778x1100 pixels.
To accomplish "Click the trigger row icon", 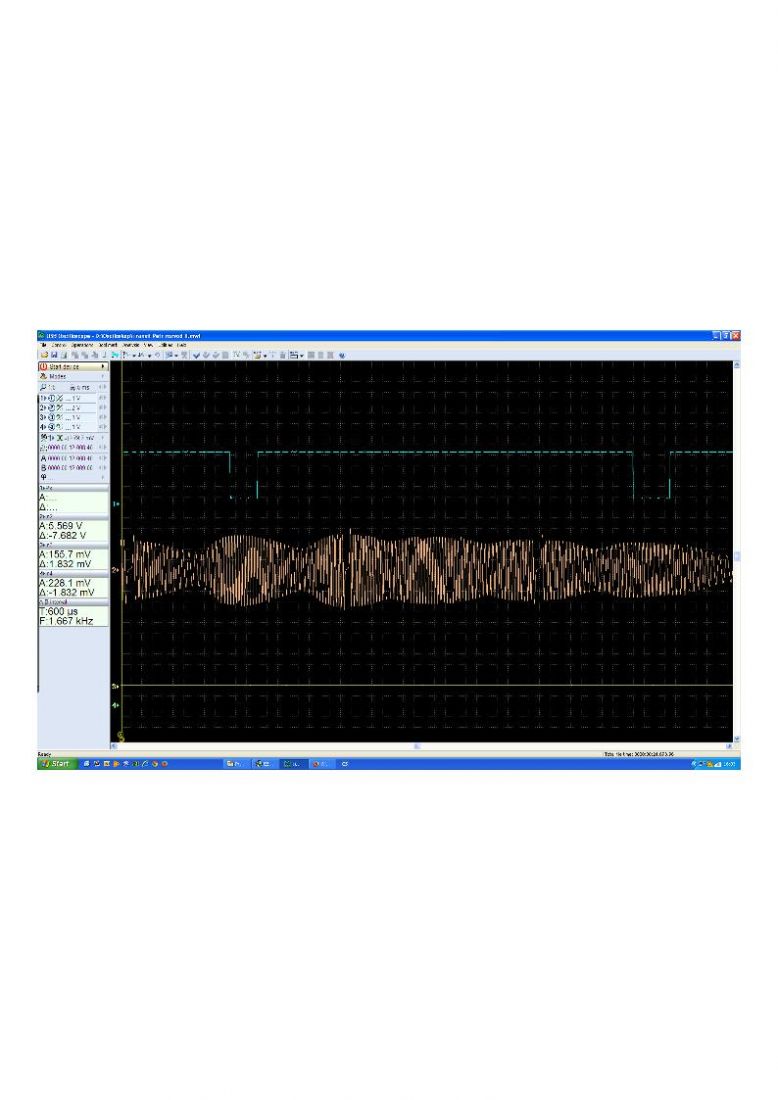I will point(44,437).
